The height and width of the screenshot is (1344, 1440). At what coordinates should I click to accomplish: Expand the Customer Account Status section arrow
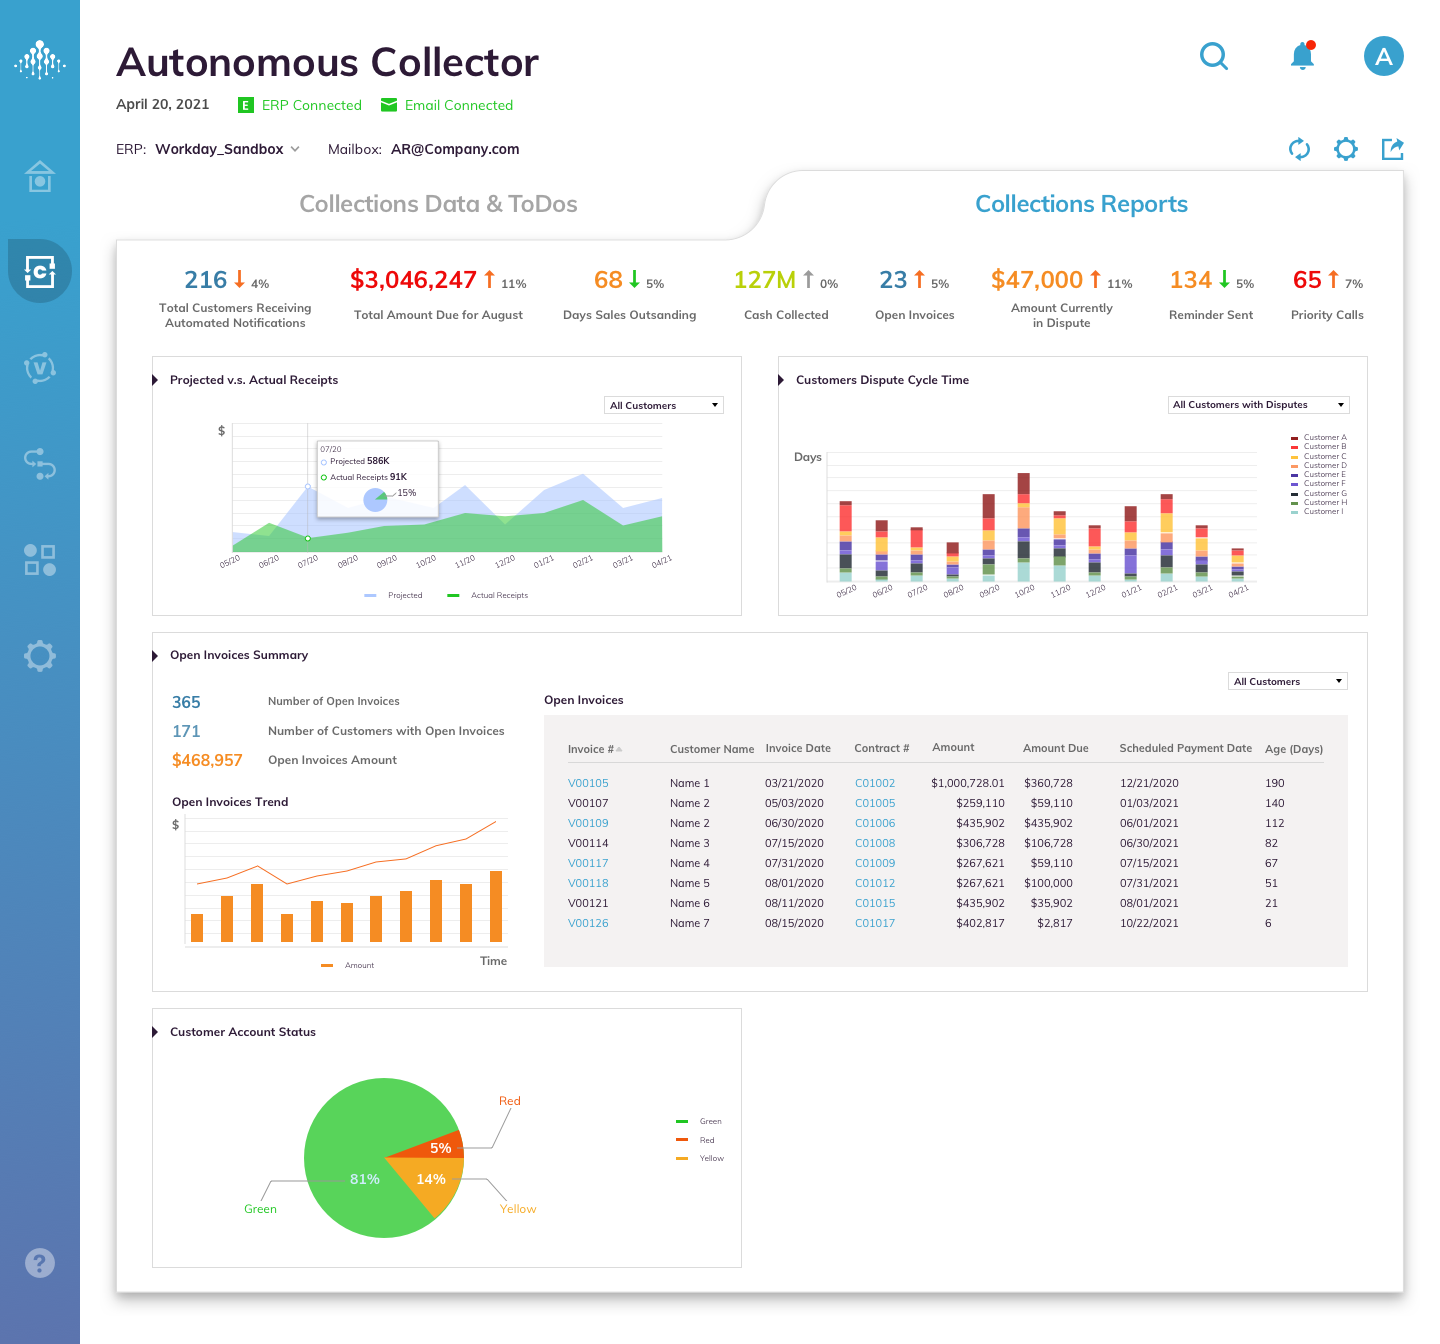tap(156, 1031)
